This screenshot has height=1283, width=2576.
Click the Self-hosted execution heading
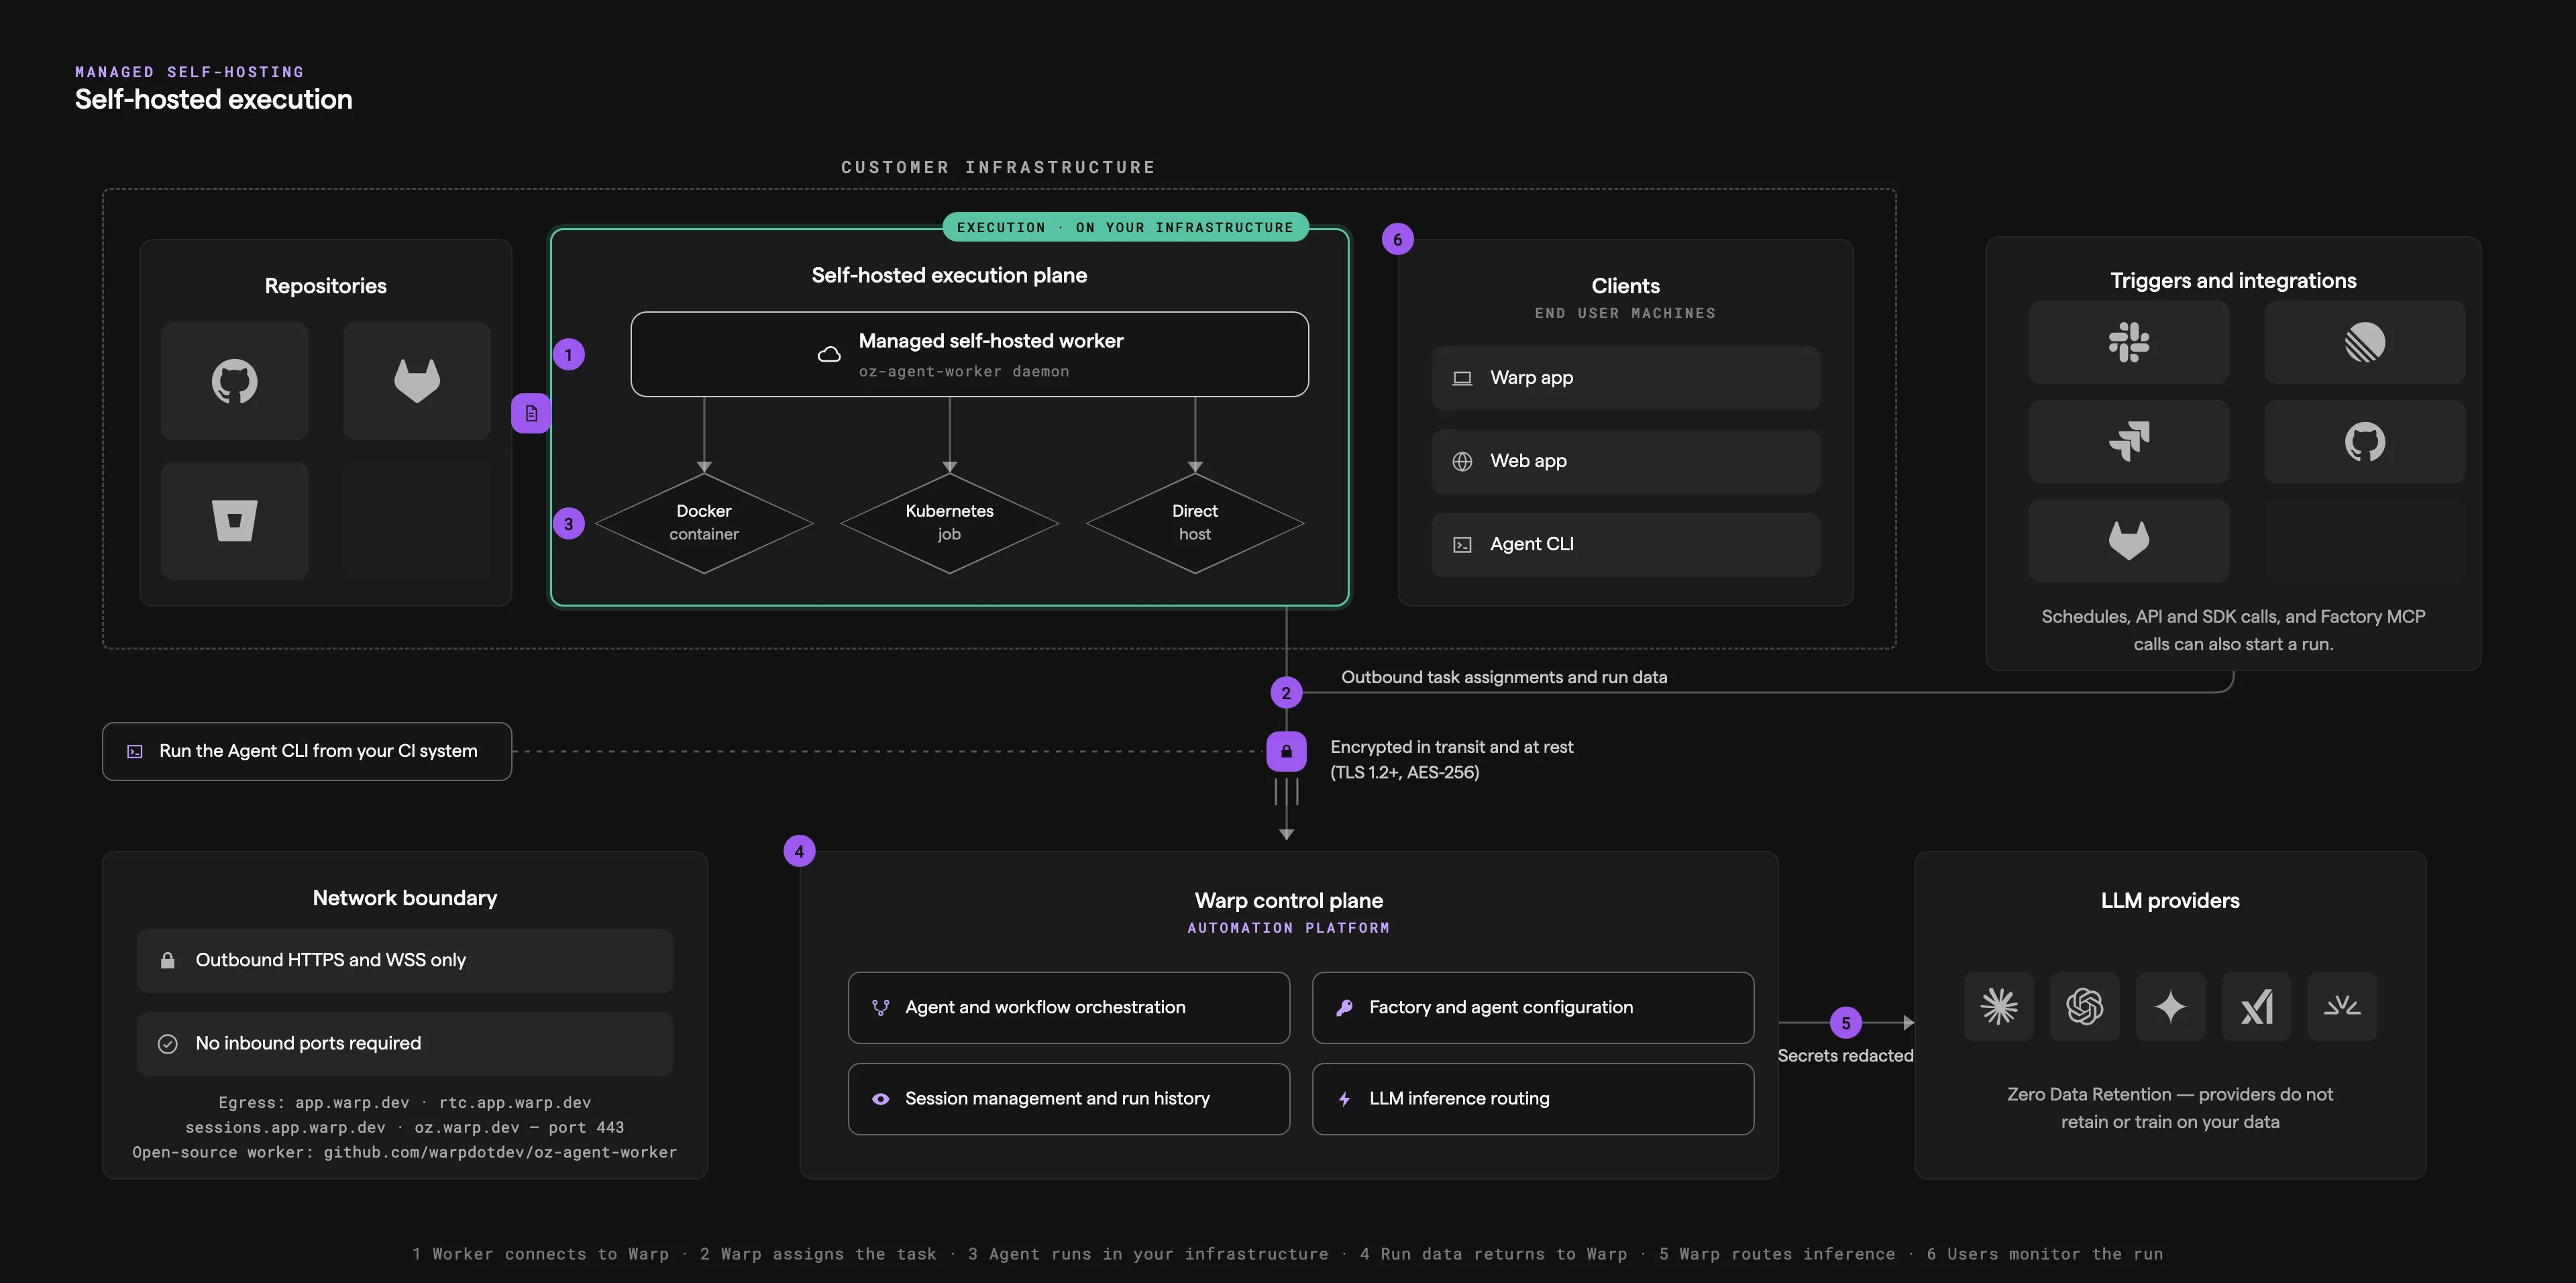tap(213, 99)
